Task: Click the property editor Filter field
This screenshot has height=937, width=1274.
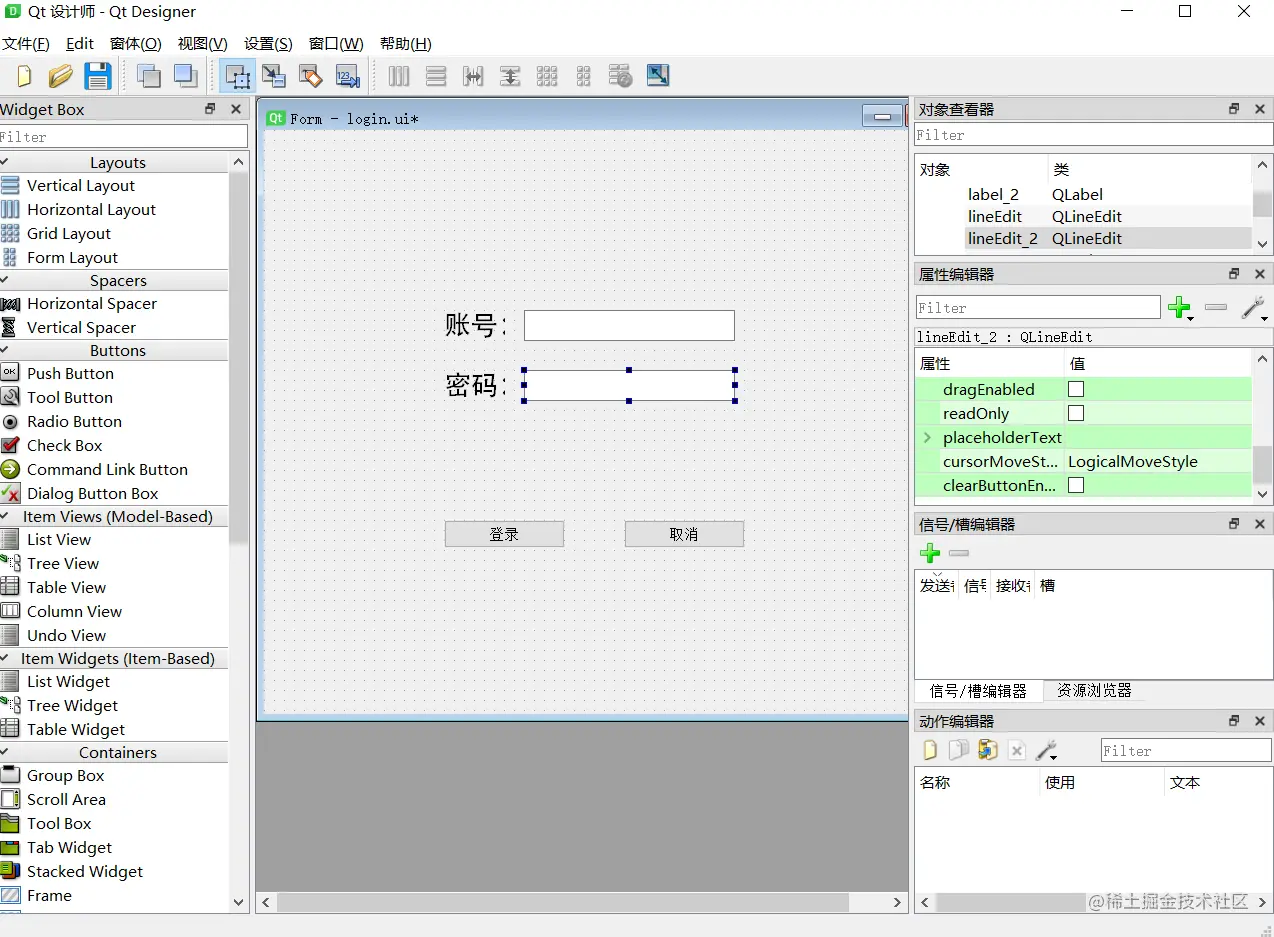Action: tap(1038, 308)
